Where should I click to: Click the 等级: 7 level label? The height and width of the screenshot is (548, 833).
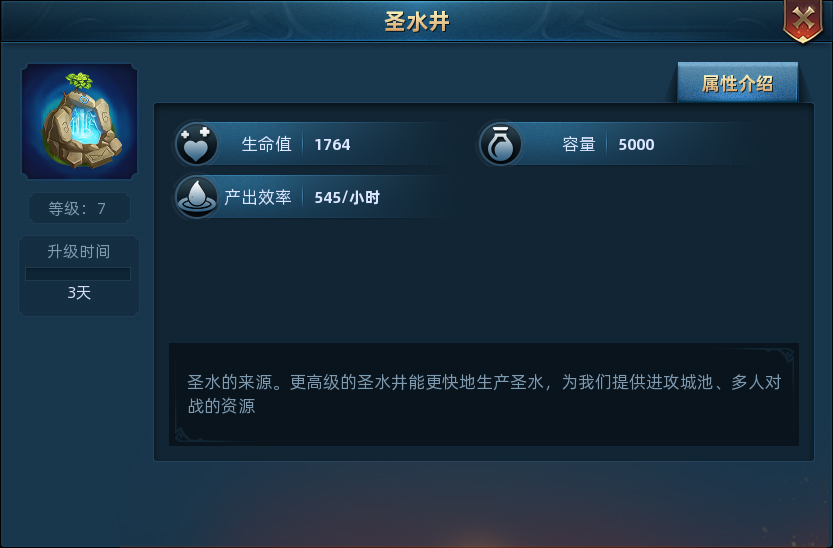point(79,208)
